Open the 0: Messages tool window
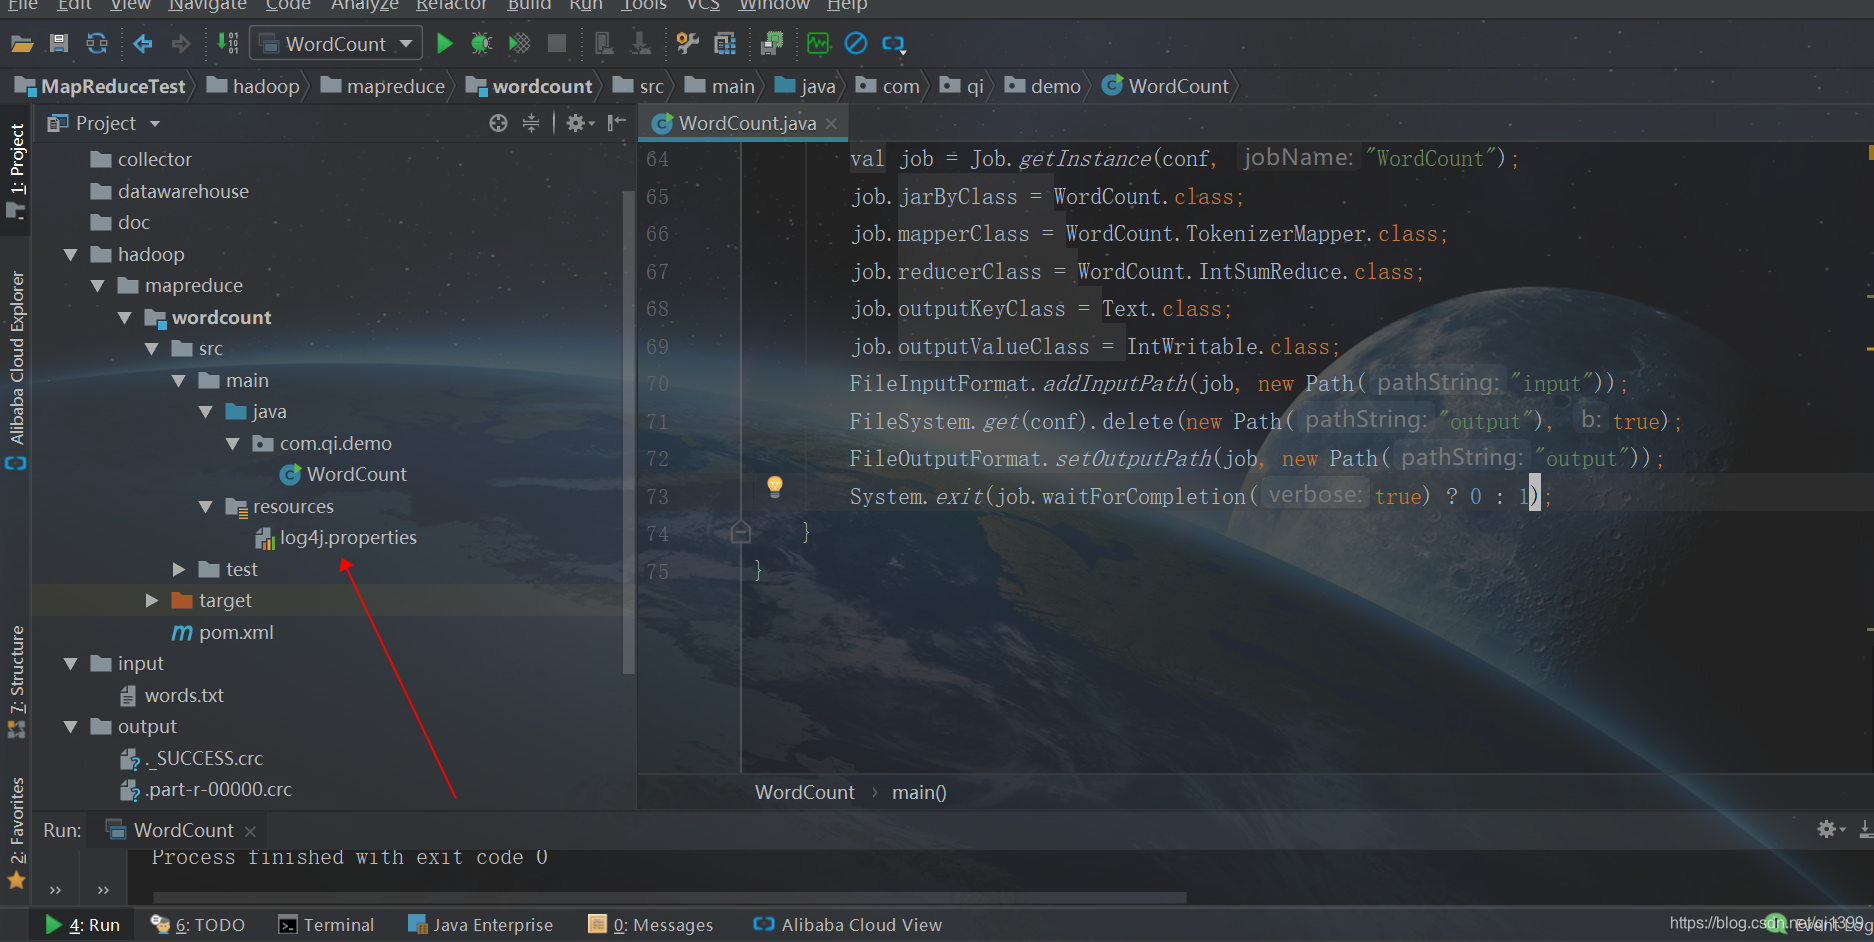This screenshot has height=942, width=1874. (x=651, y=925)
